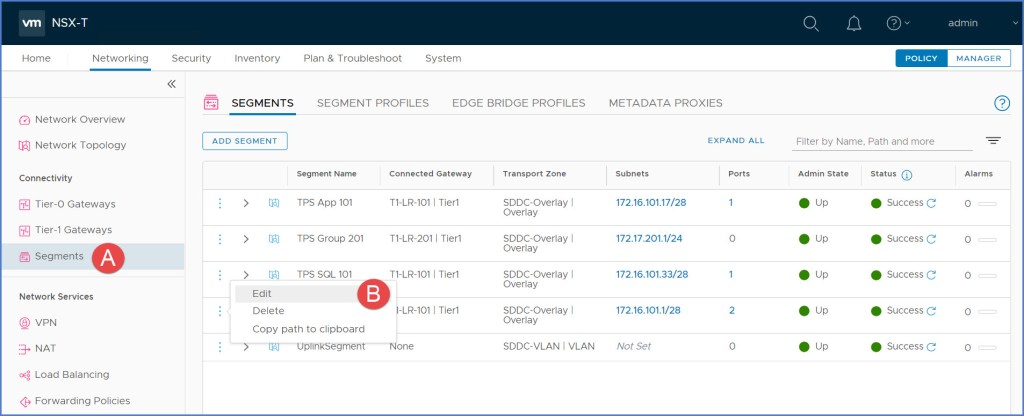1024x416 pixels.
Task: Switch to Policy mode
Action: point(921,58)
